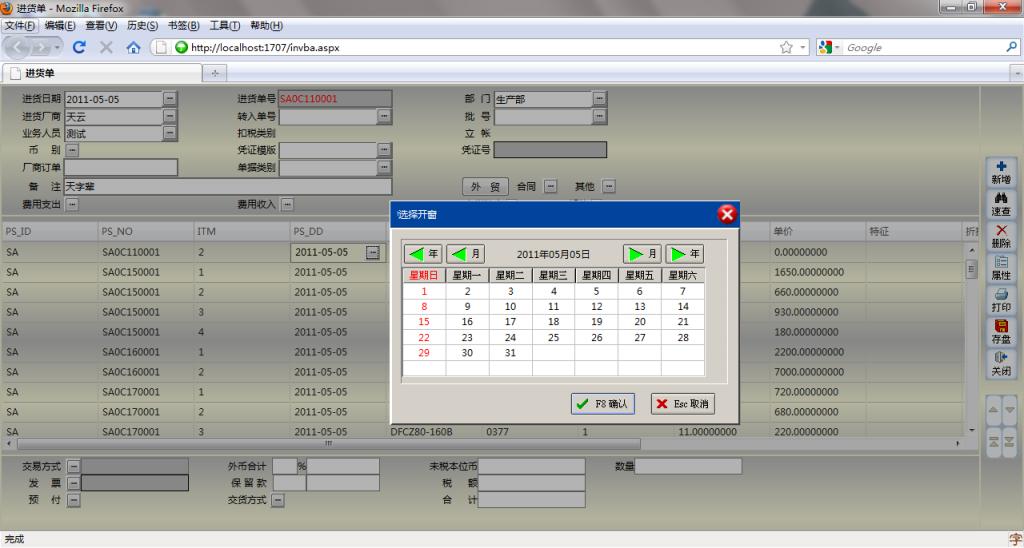Click the Firefox home icon
1024x548 pixels.
coord(133,47)
